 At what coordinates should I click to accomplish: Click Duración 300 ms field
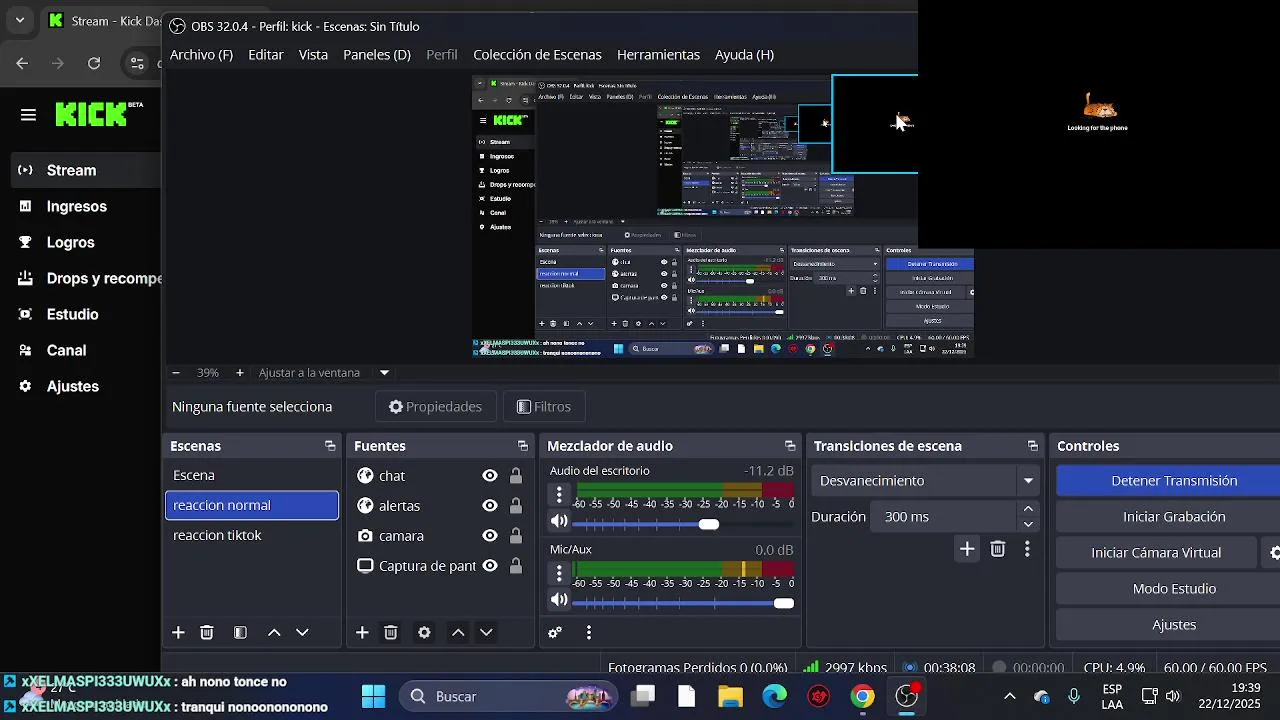[943, 517]
